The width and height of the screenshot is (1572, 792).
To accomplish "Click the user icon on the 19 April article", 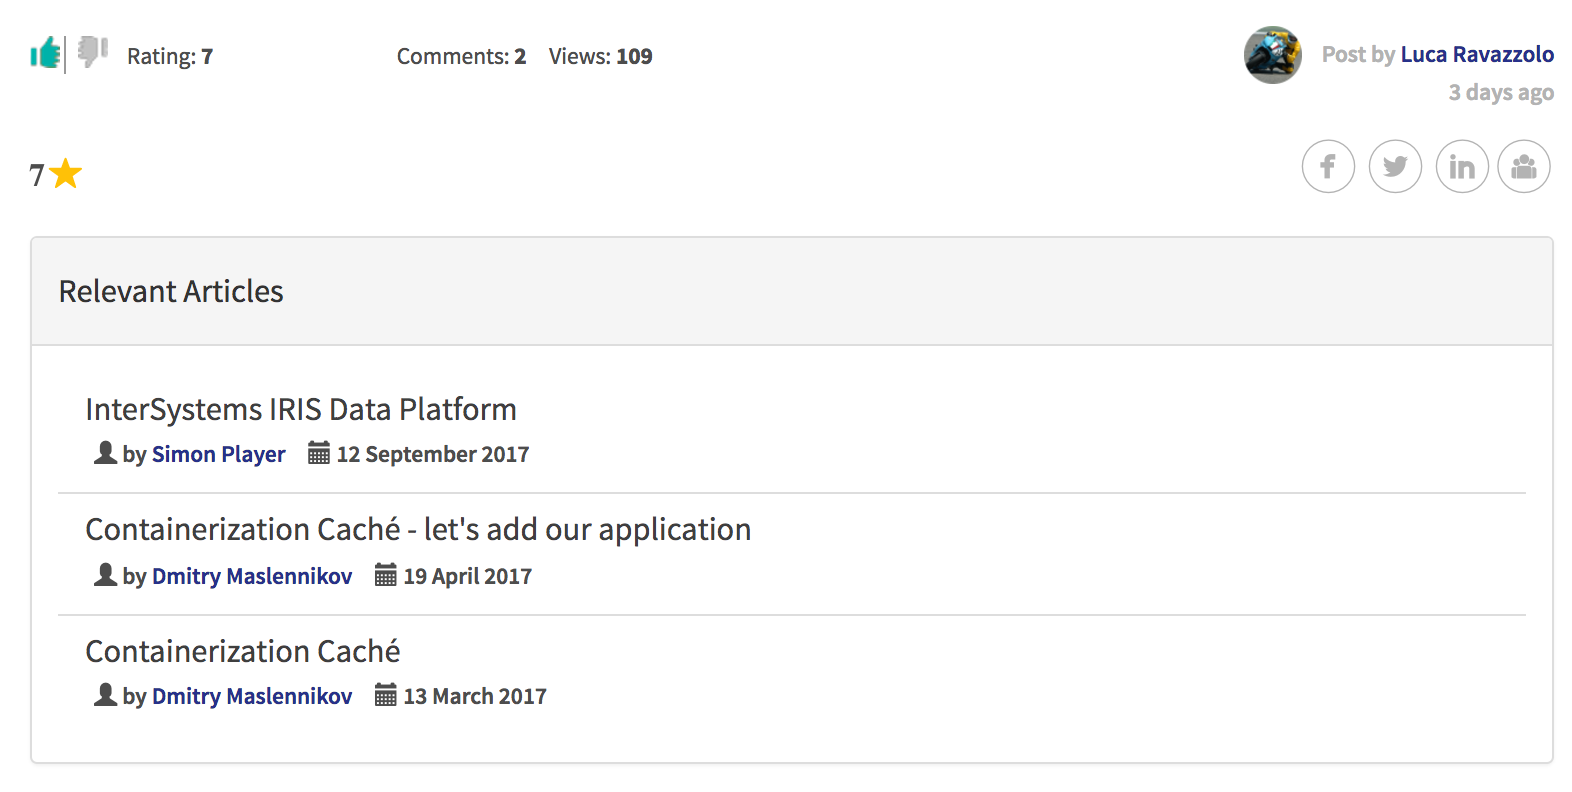I will [x=105, y=575].
